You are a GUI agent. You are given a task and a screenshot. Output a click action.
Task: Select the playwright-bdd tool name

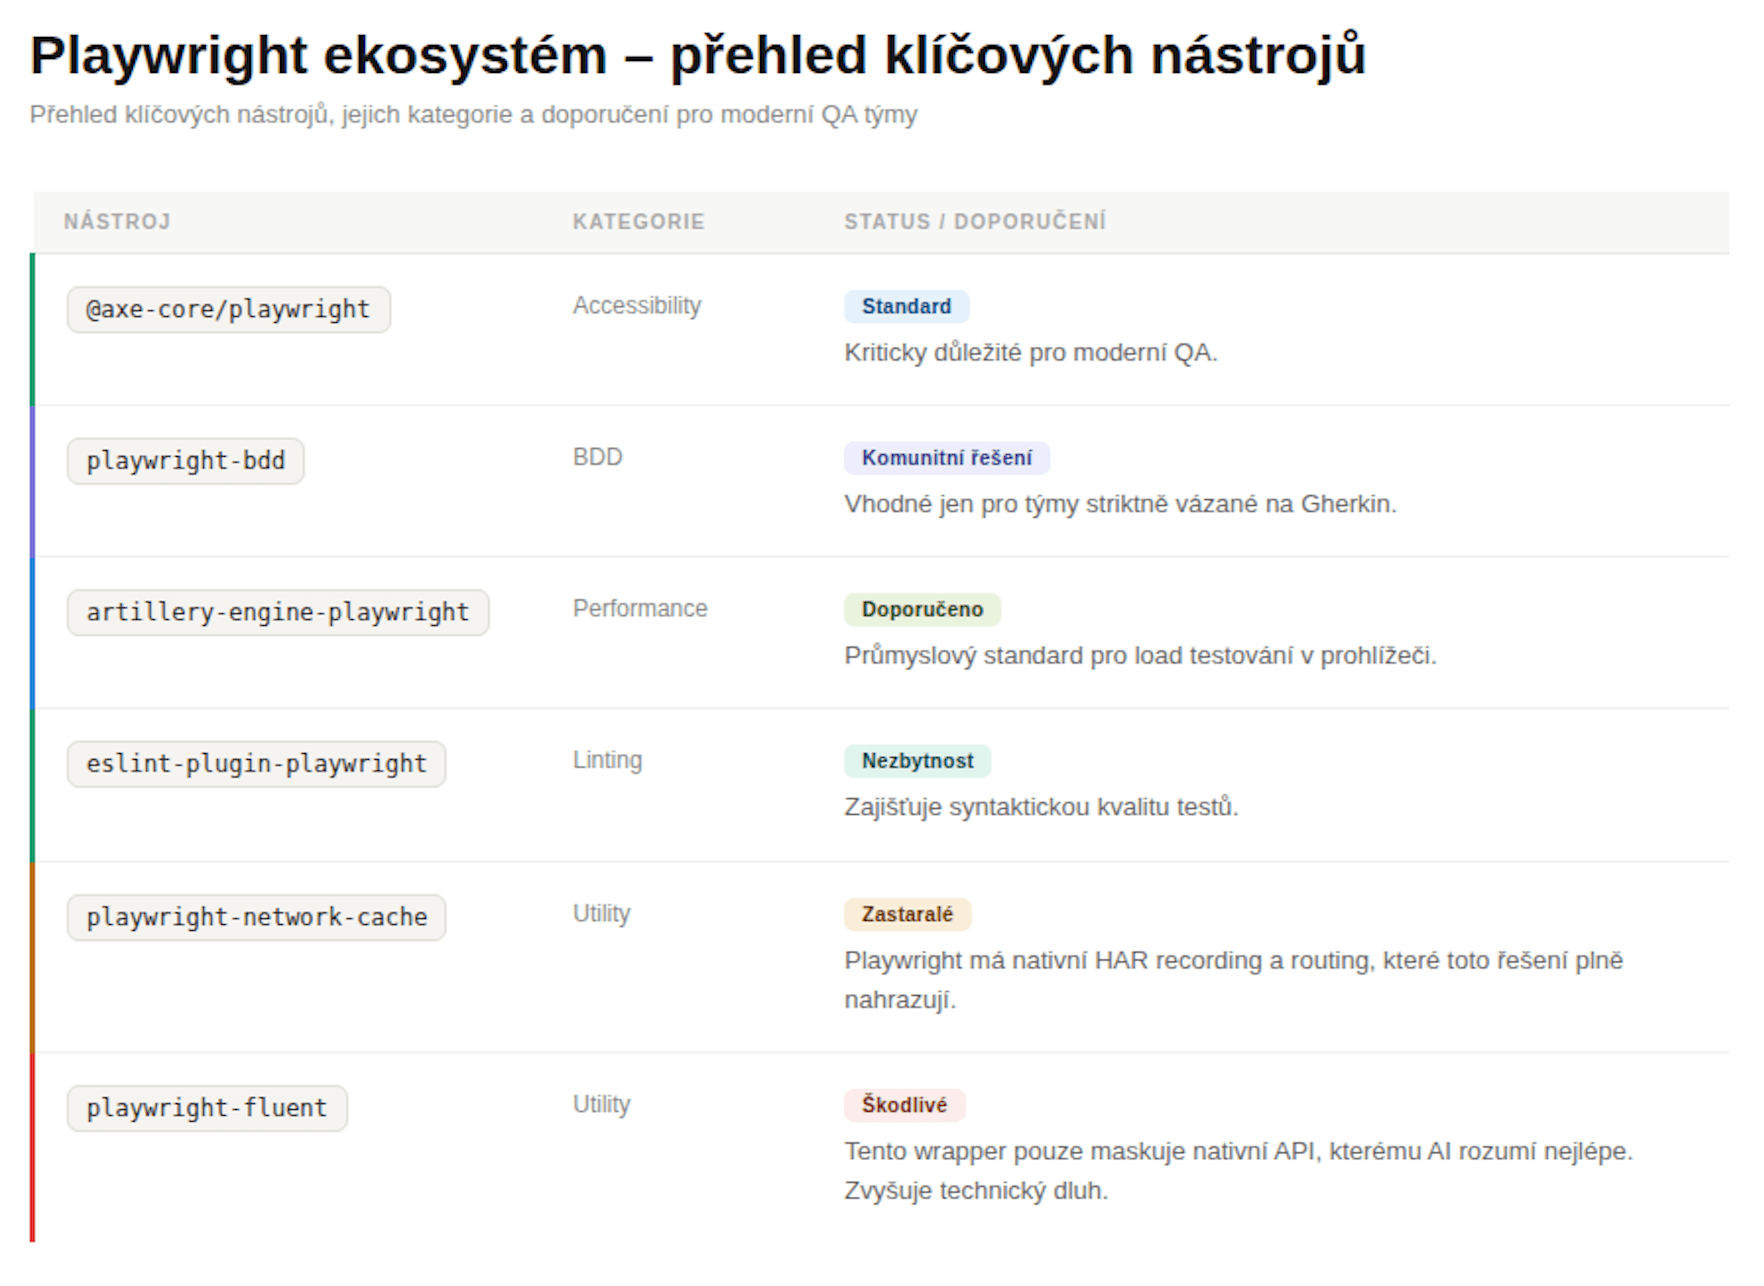186,461
